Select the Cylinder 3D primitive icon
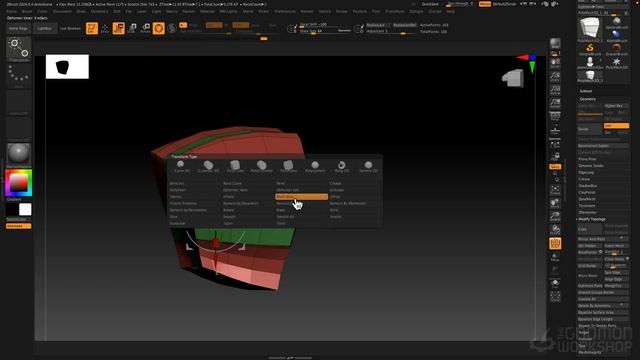The width and height of the screenshot is (640, 360). tap(208, 166)
